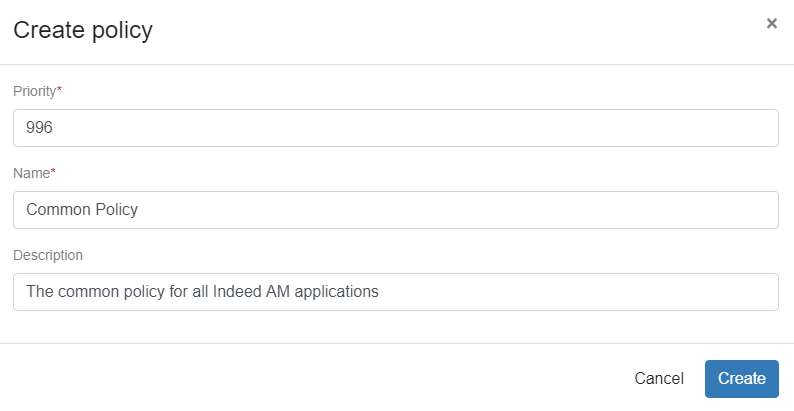Click into the Name input field
794x411 pixels.
[x=396, y=210]
